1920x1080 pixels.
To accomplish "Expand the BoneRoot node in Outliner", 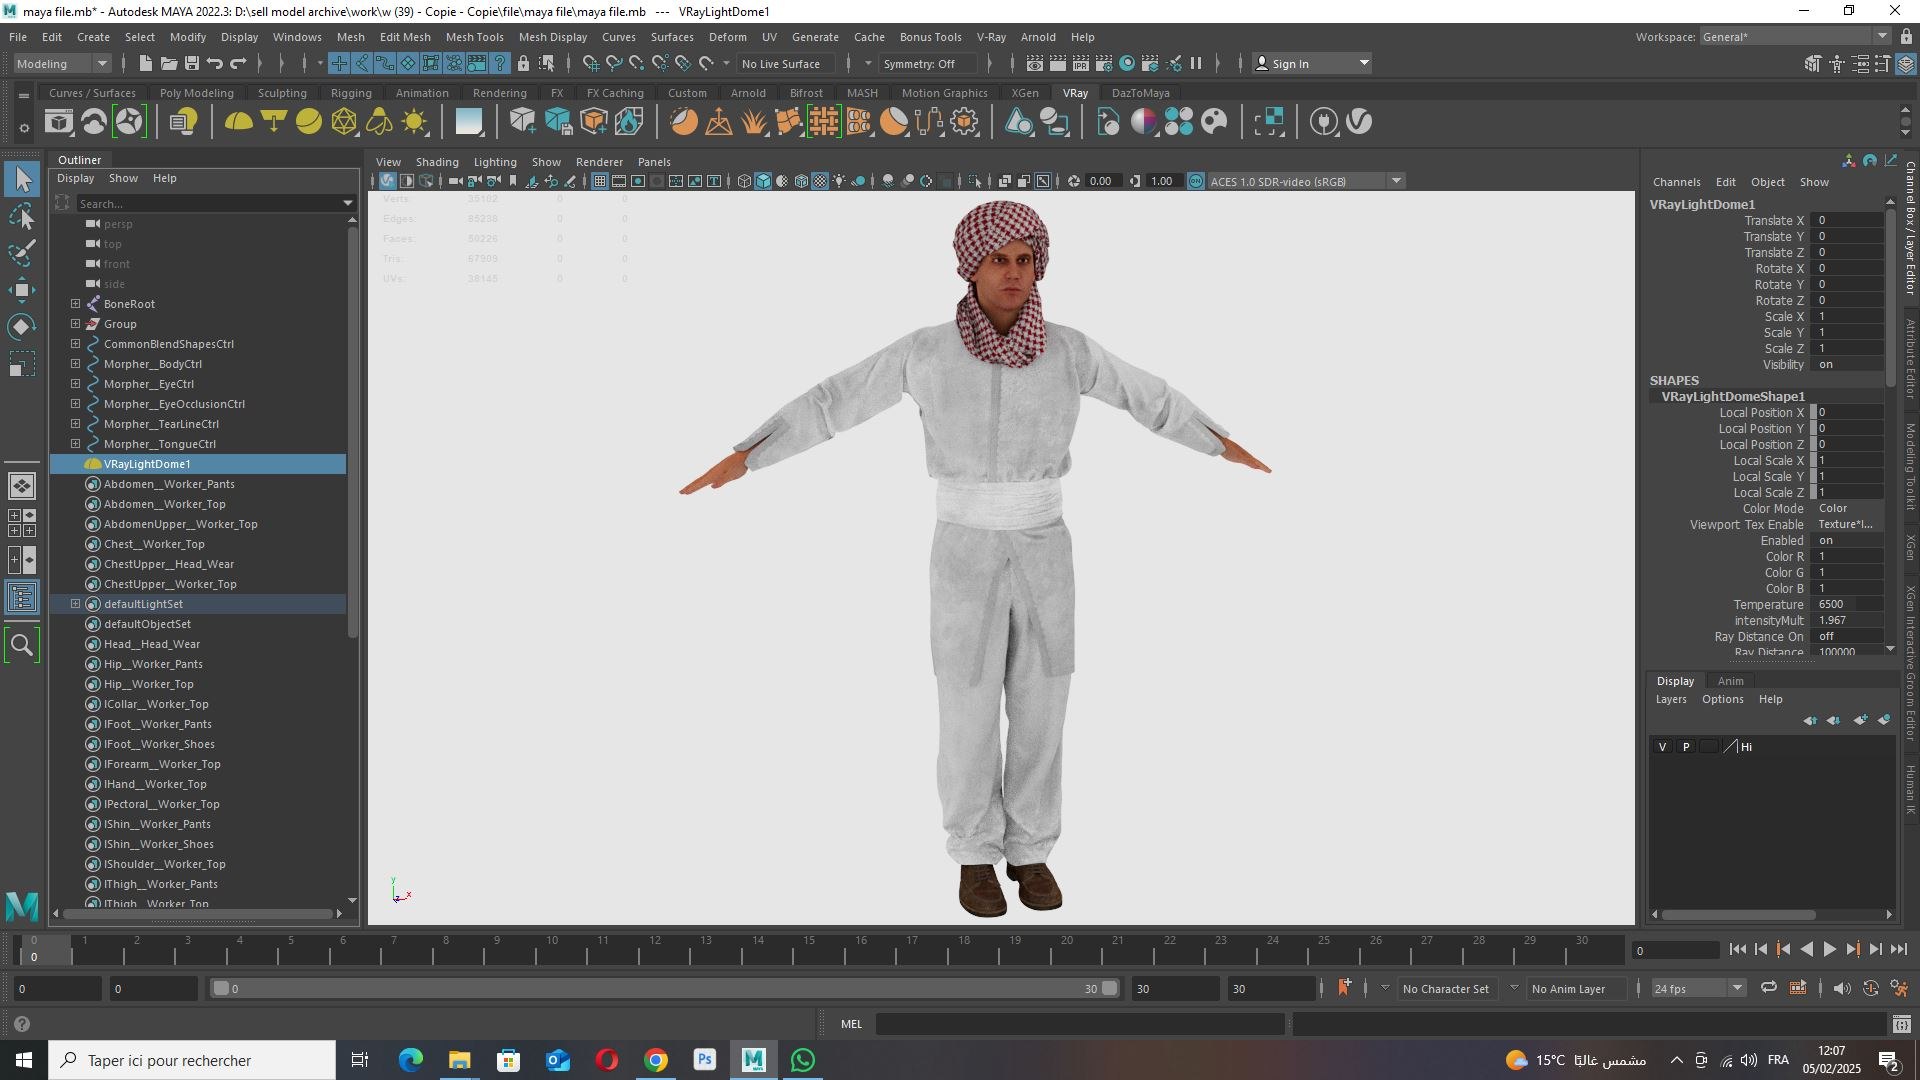I will (x=75, y=304).
